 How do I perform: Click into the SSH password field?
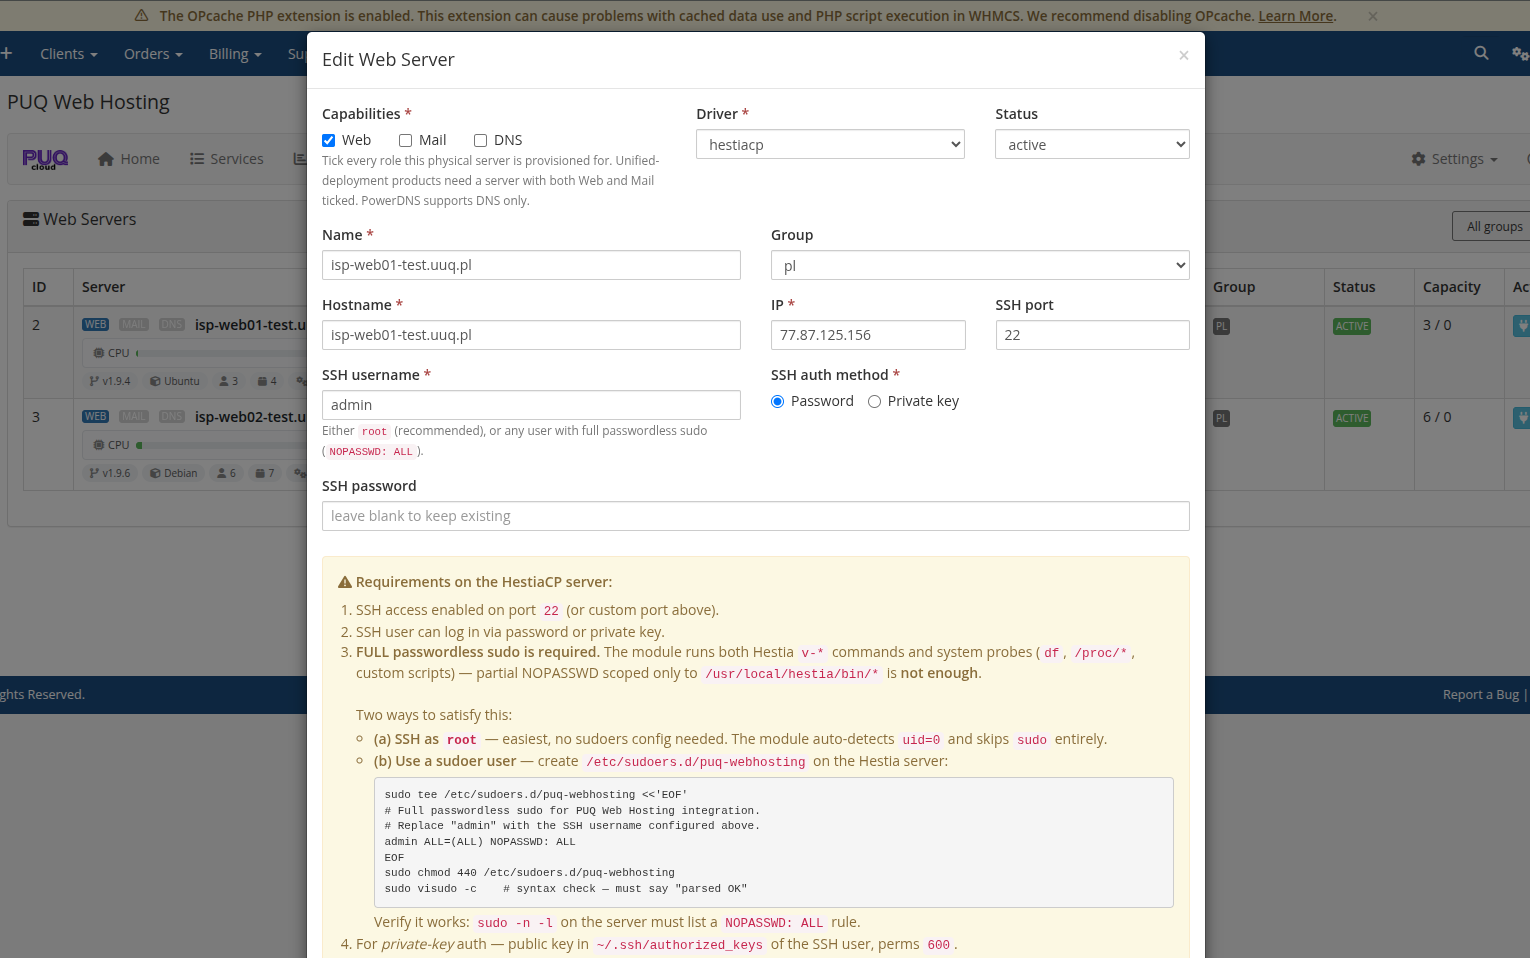pos(756,516)
